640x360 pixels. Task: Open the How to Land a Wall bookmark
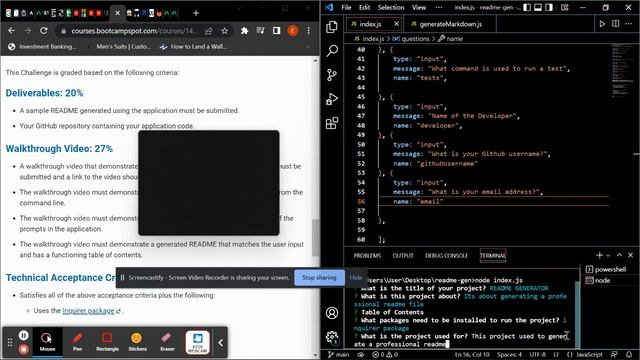193,47
